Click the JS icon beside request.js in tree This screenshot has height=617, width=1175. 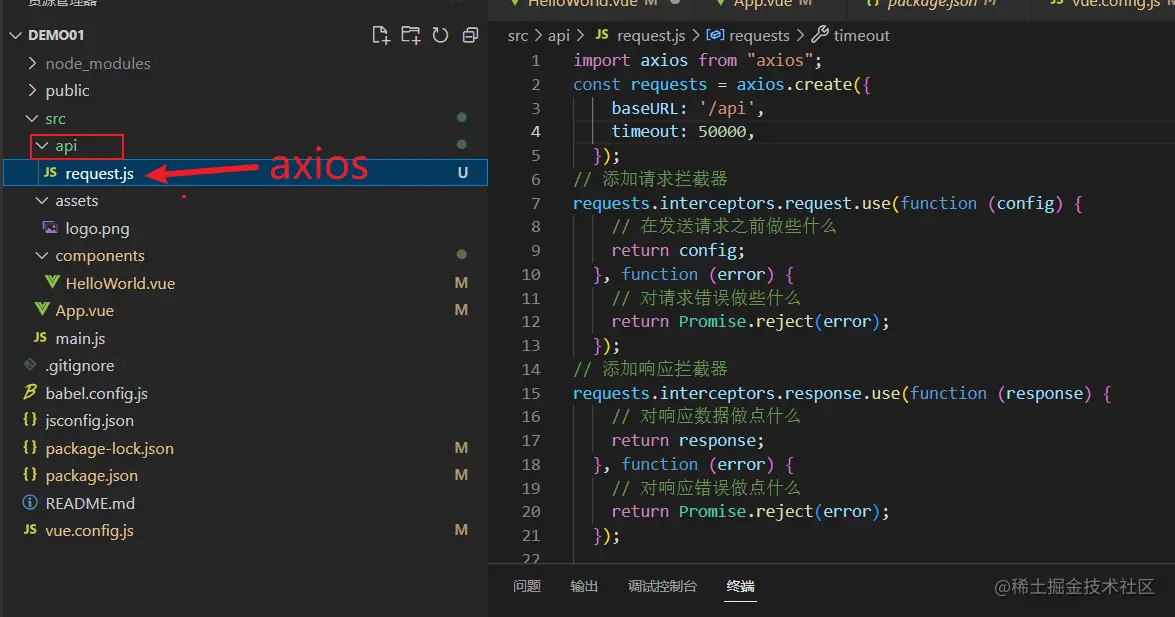[x=51, y=172]
